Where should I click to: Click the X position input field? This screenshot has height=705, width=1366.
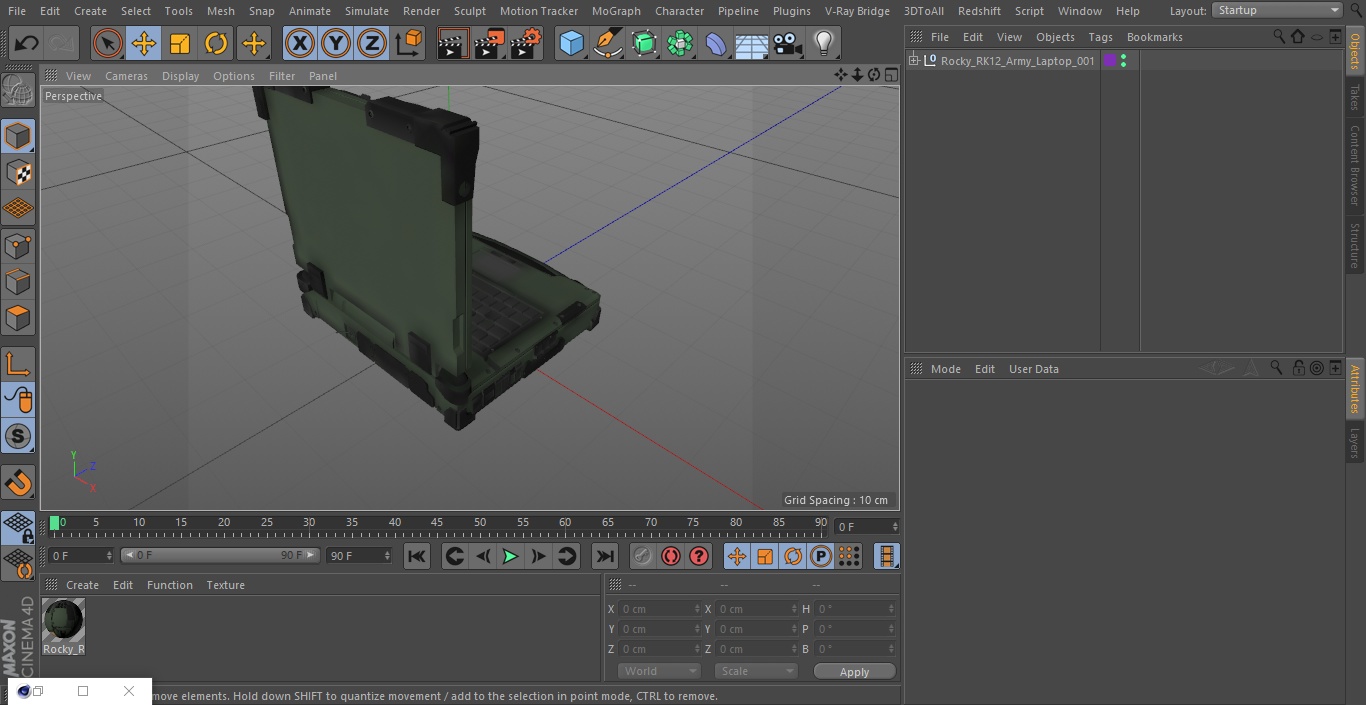(659, 609)
